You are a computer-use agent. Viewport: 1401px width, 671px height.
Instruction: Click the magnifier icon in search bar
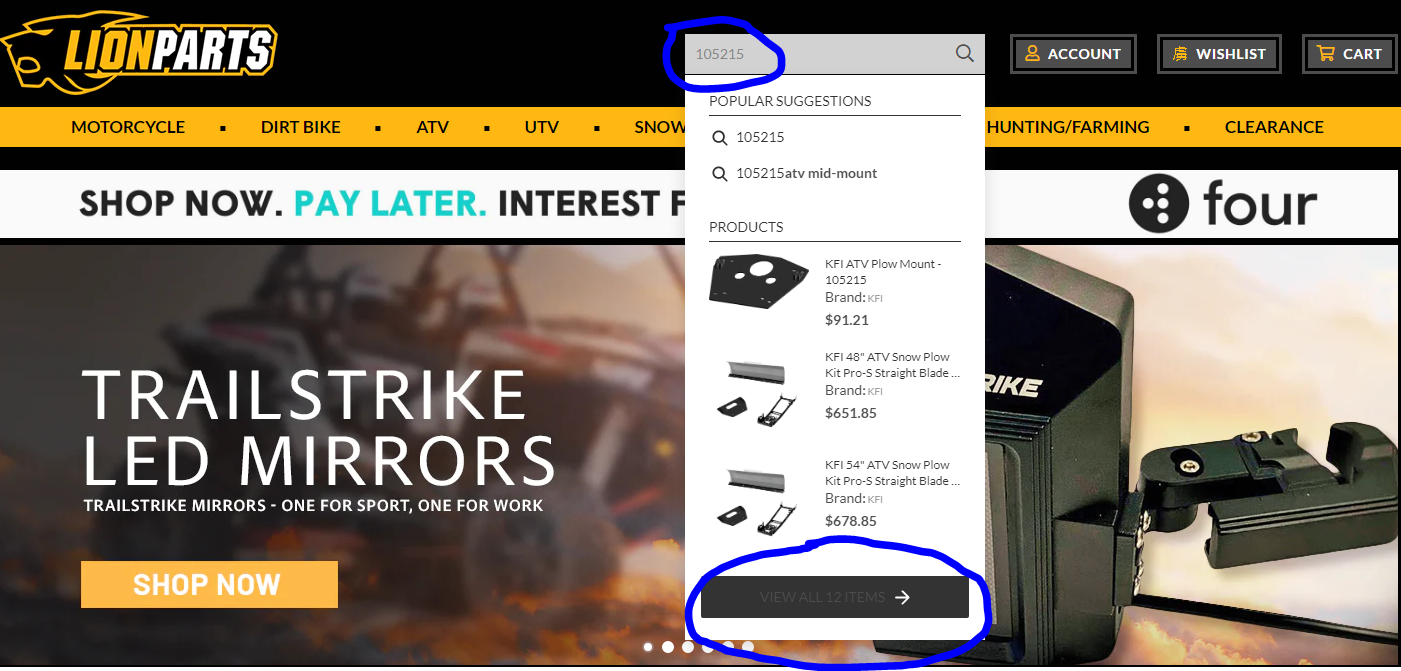[x=964, y=54]
